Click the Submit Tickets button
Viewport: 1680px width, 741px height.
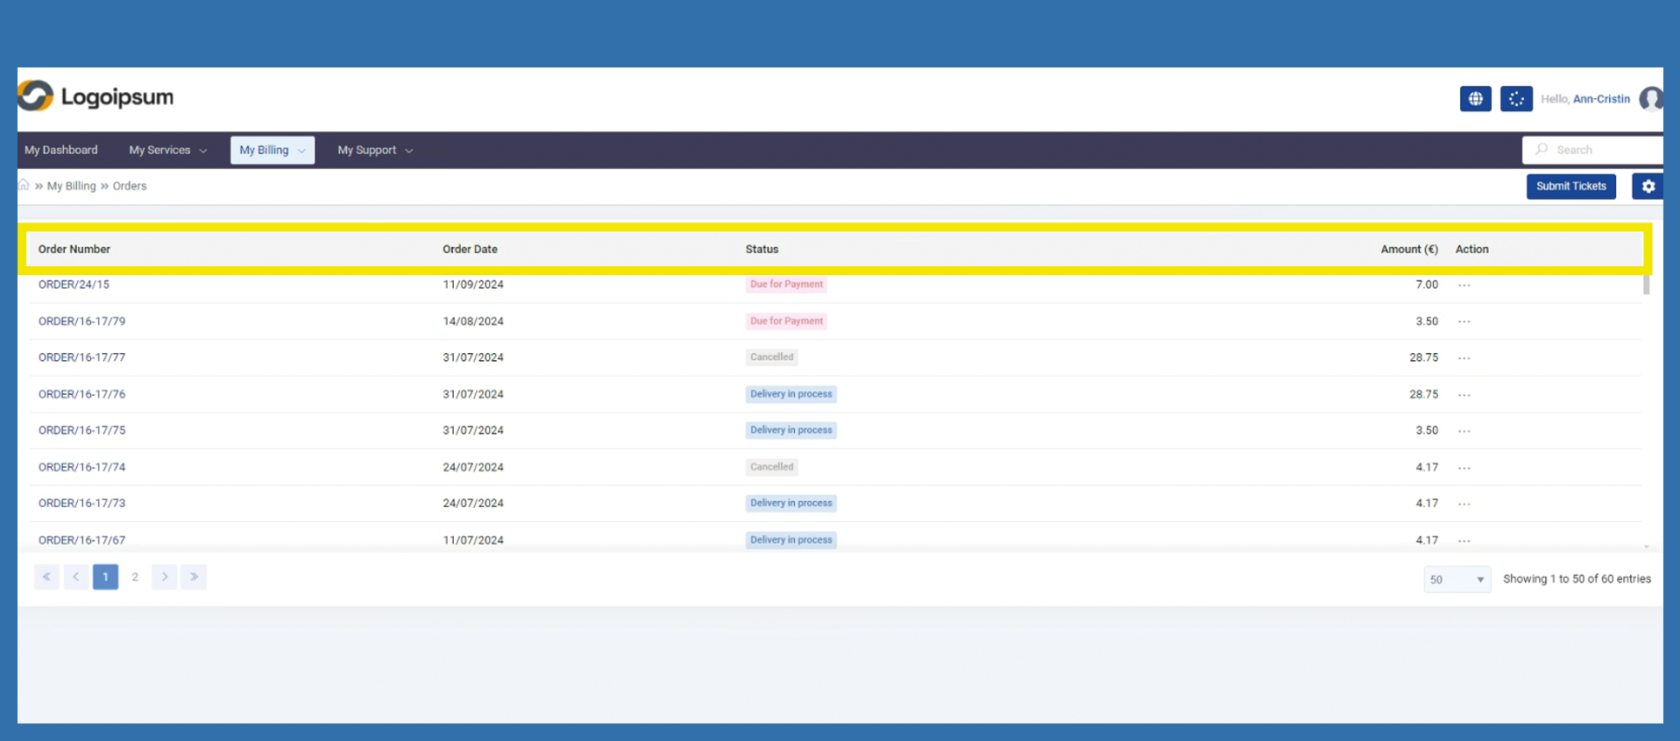pos(1570,186)
